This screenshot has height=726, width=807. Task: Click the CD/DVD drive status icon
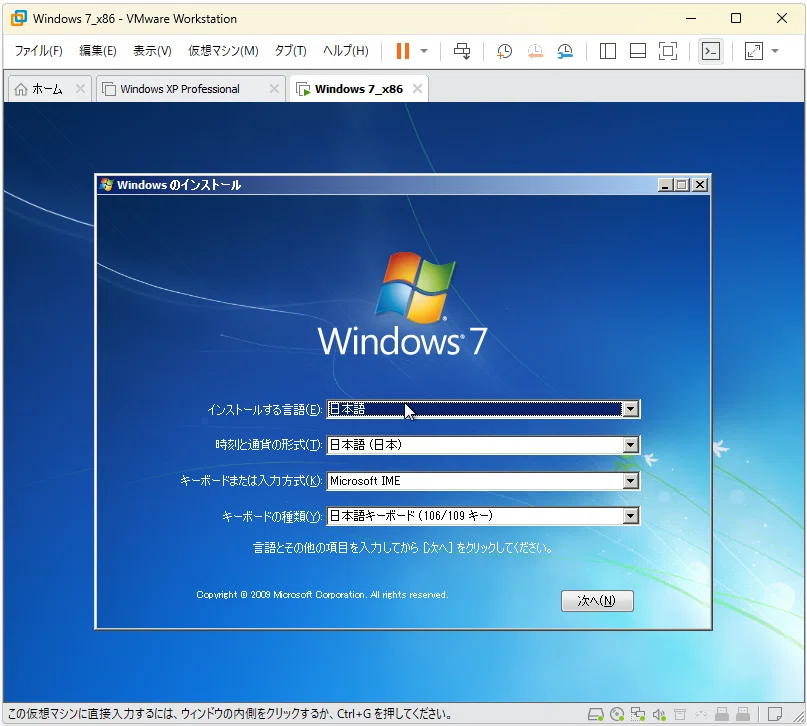(617, 714)
